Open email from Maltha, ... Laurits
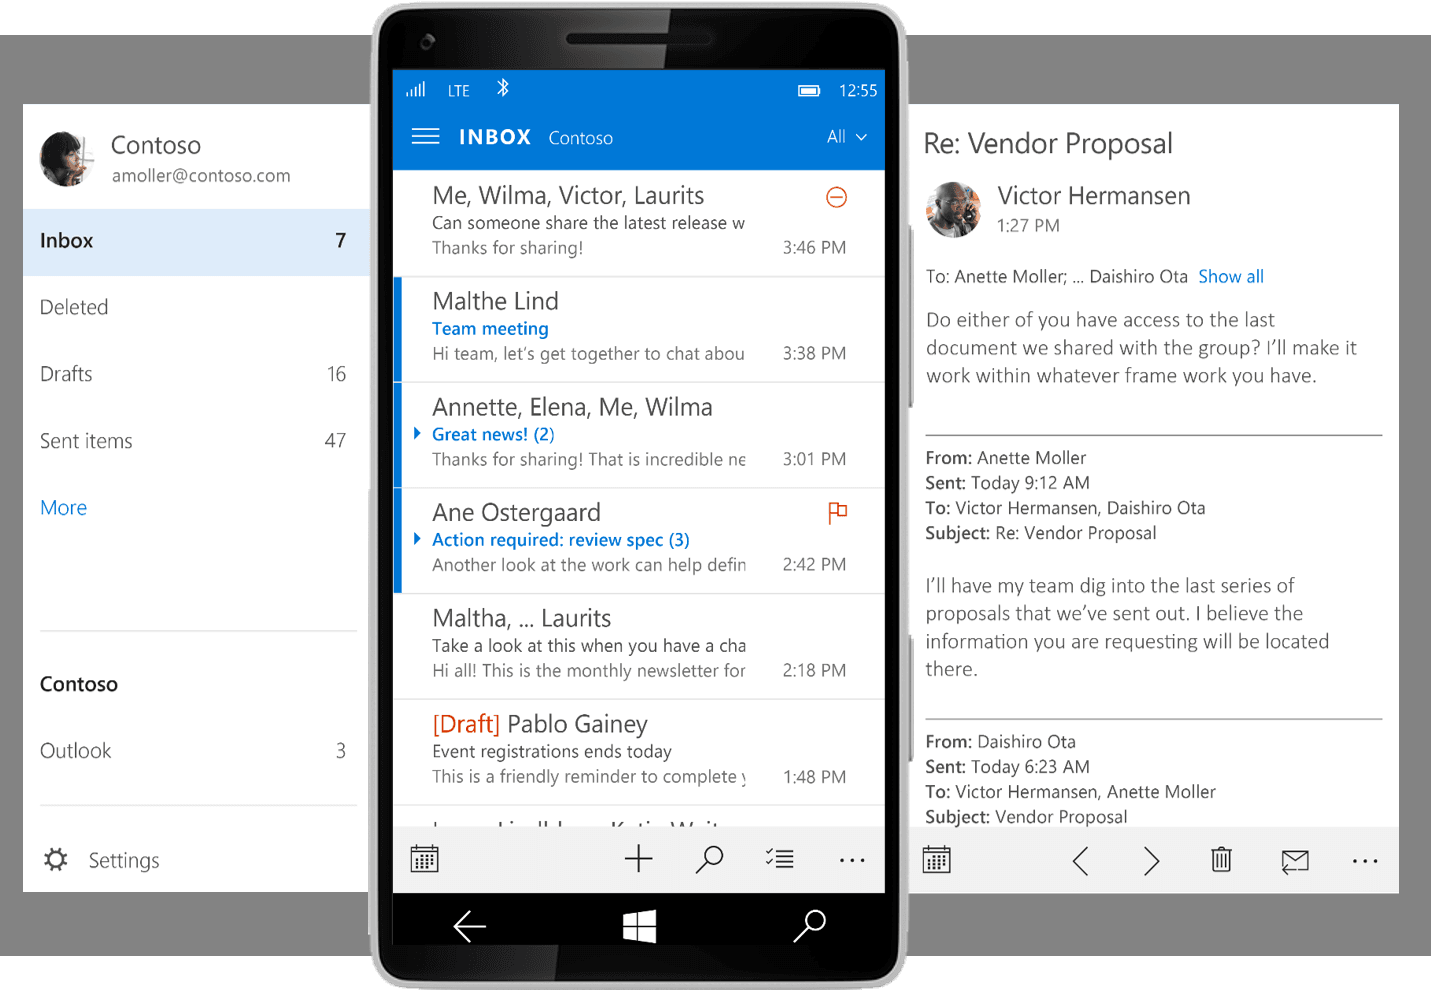Screen dimensions: 1431x990 tap(639, 647)
